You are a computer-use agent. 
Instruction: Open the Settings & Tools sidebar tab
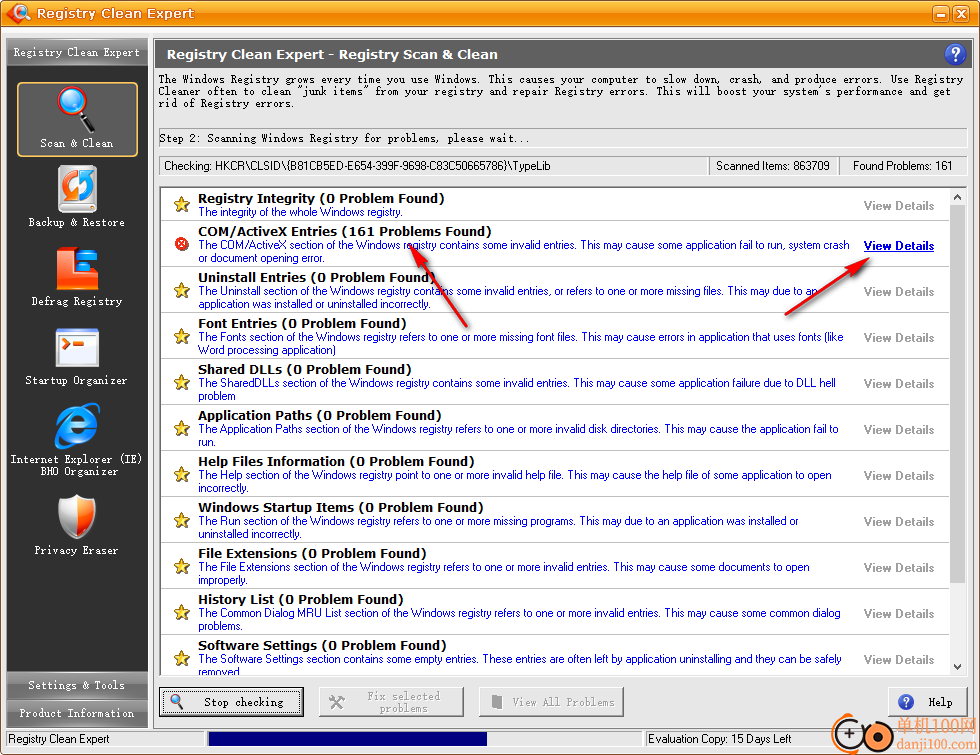77,685
